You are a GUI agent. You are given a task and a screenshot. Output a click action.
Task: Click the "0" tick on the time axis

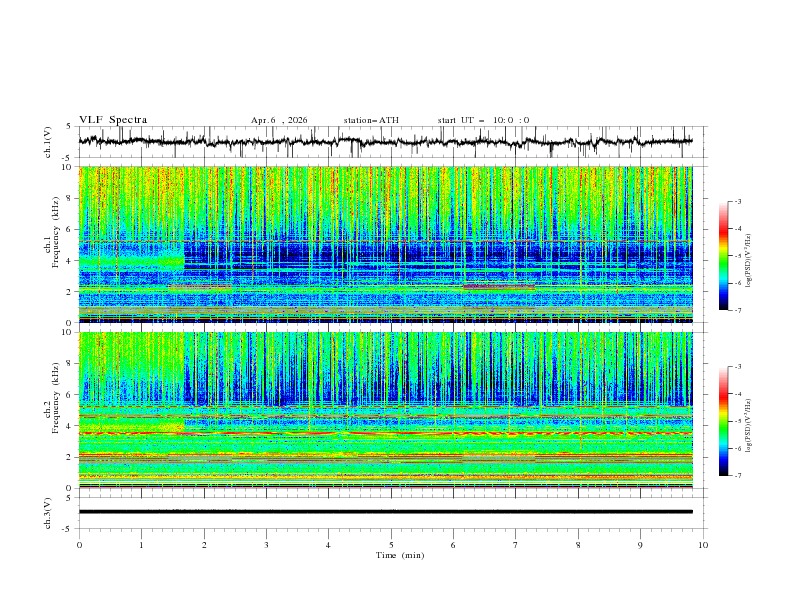(79, 545)
